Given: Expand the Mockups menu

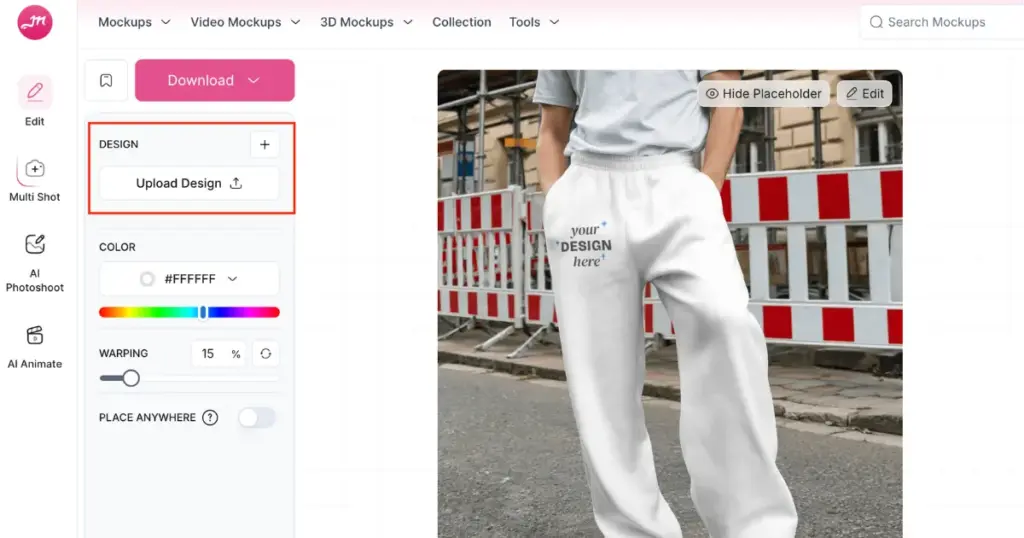Looking at the screenshot, I should click(134, 22).
